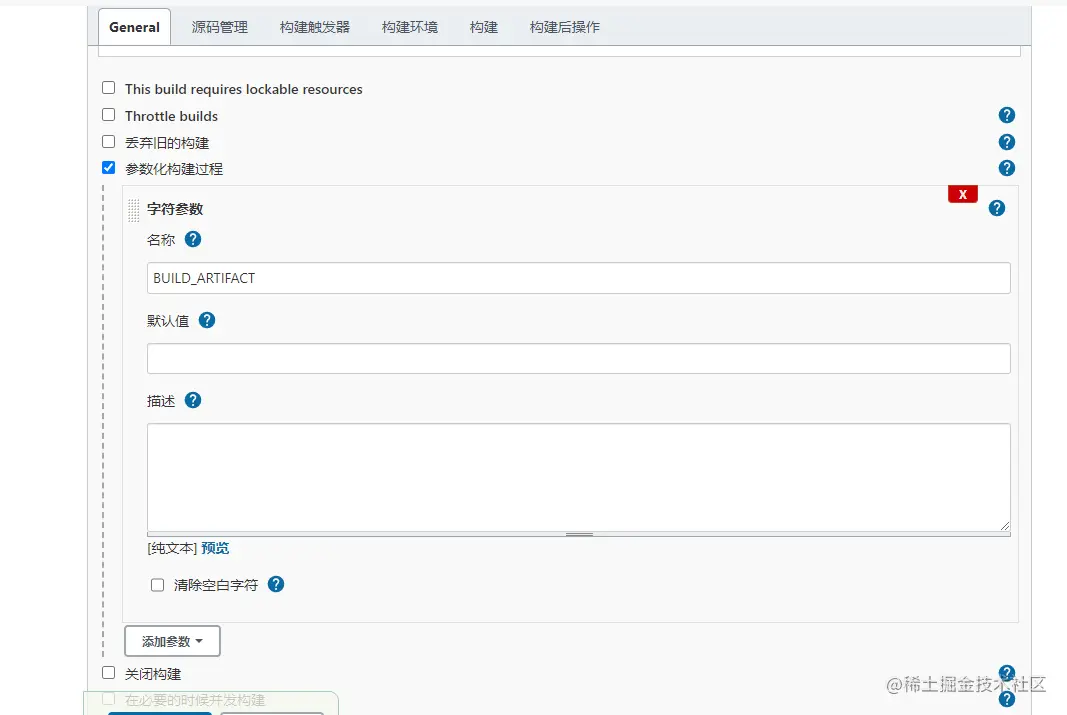Grab the 字符参数 drag handle
The image size is (1067, 715).
coord(133,210)
